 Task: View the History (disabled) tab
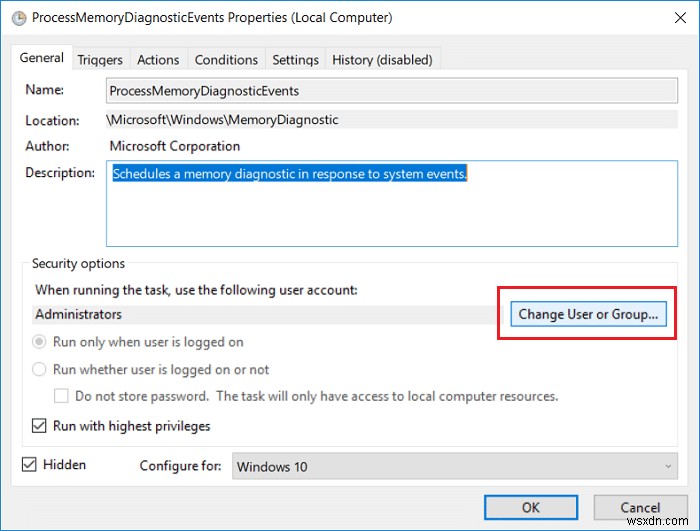(x=383, y=60)
